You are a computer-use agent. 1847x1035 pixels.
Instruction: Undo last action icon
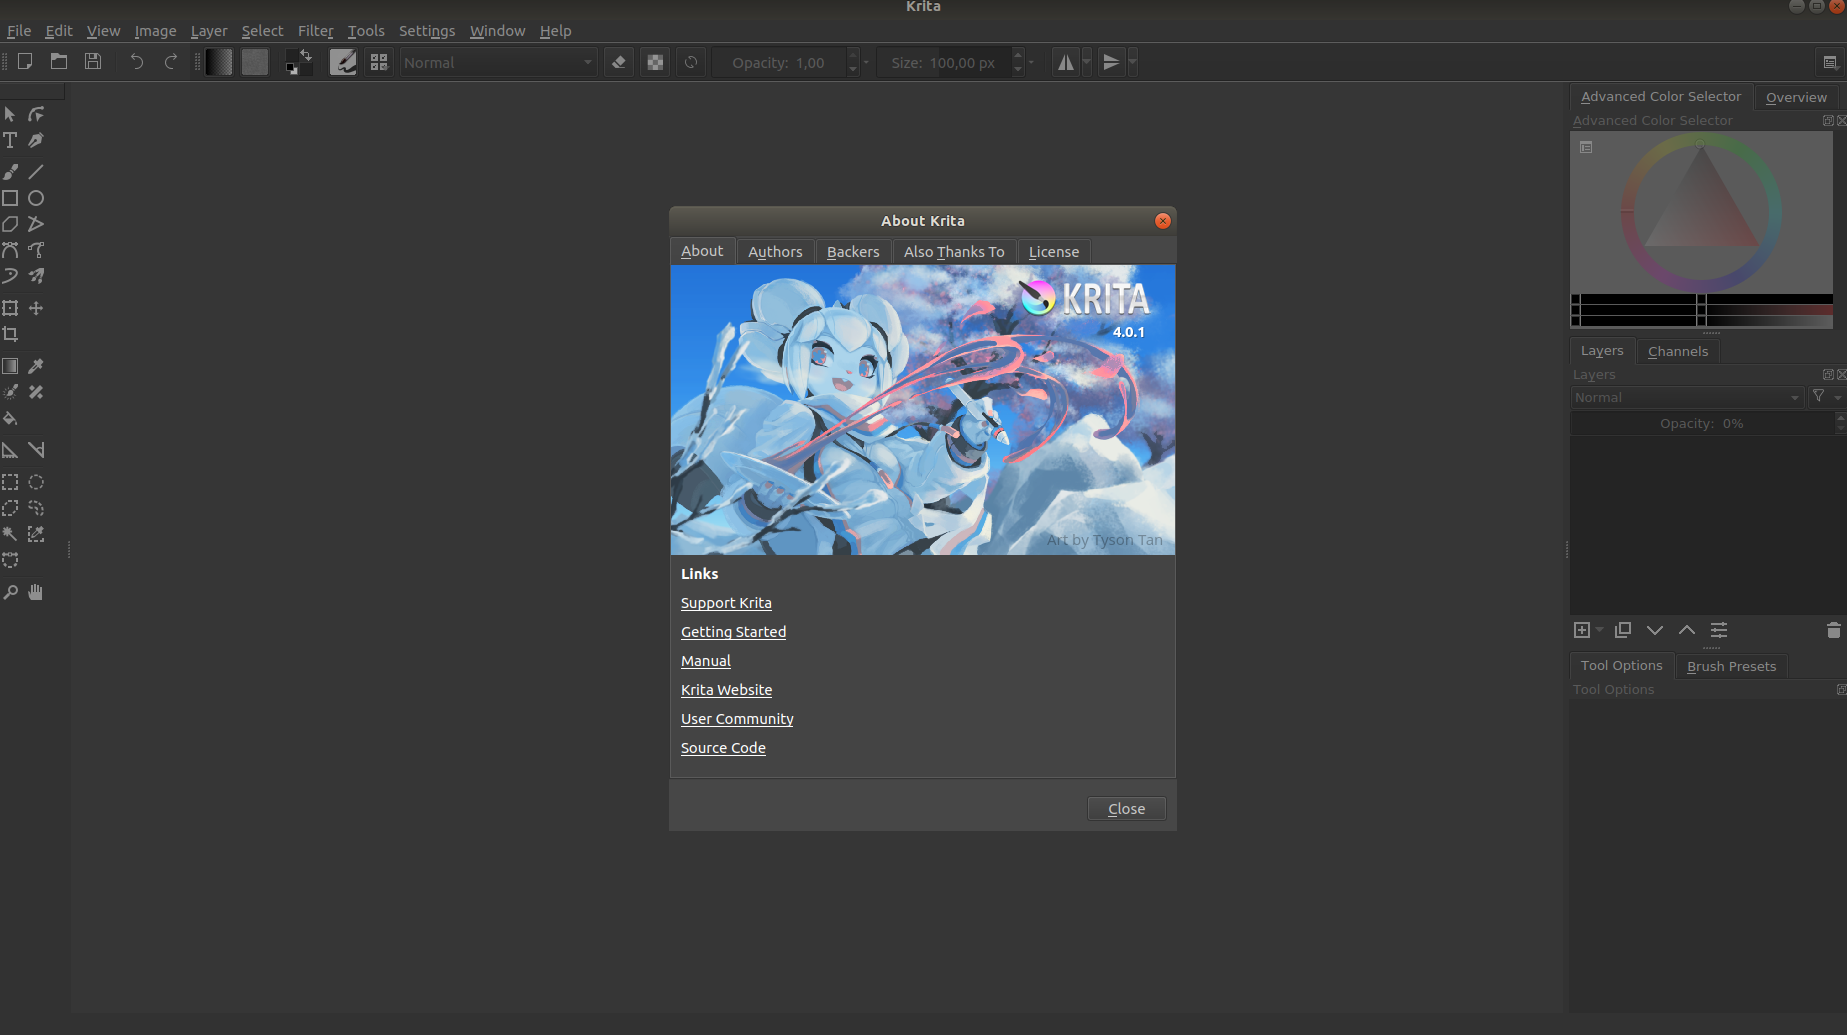pyautogui.click(x=137, y=62)
